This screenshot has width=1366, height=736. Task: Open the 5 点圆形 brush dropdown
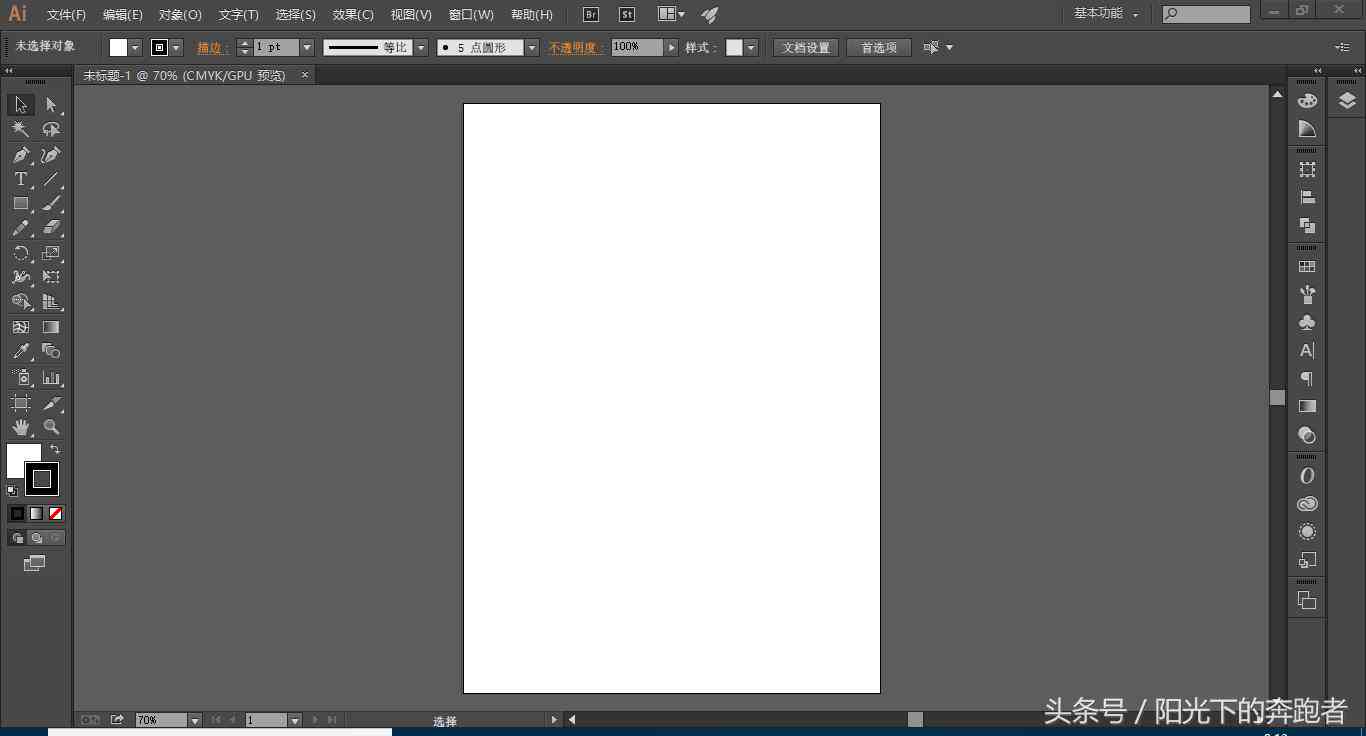[532, 48]
